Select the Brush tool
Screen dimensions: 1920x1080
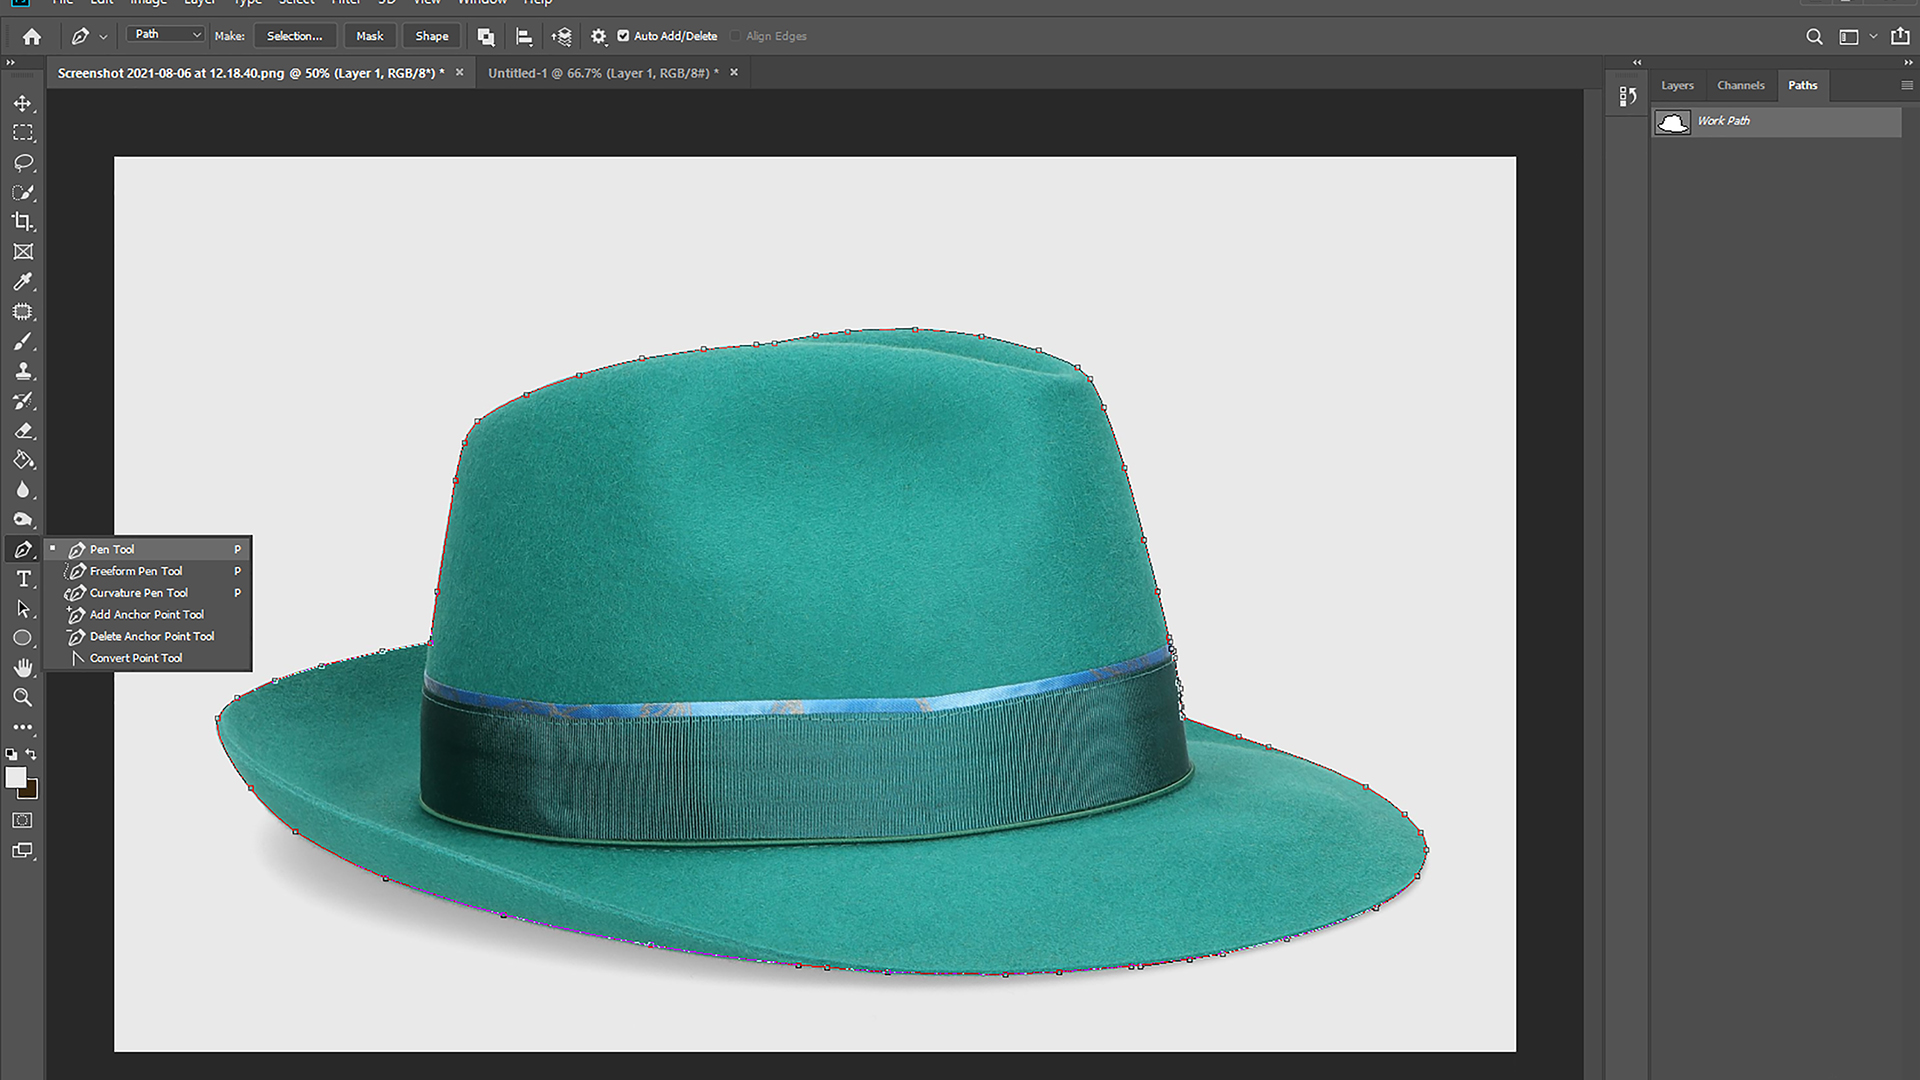click(x=23, y=342)
